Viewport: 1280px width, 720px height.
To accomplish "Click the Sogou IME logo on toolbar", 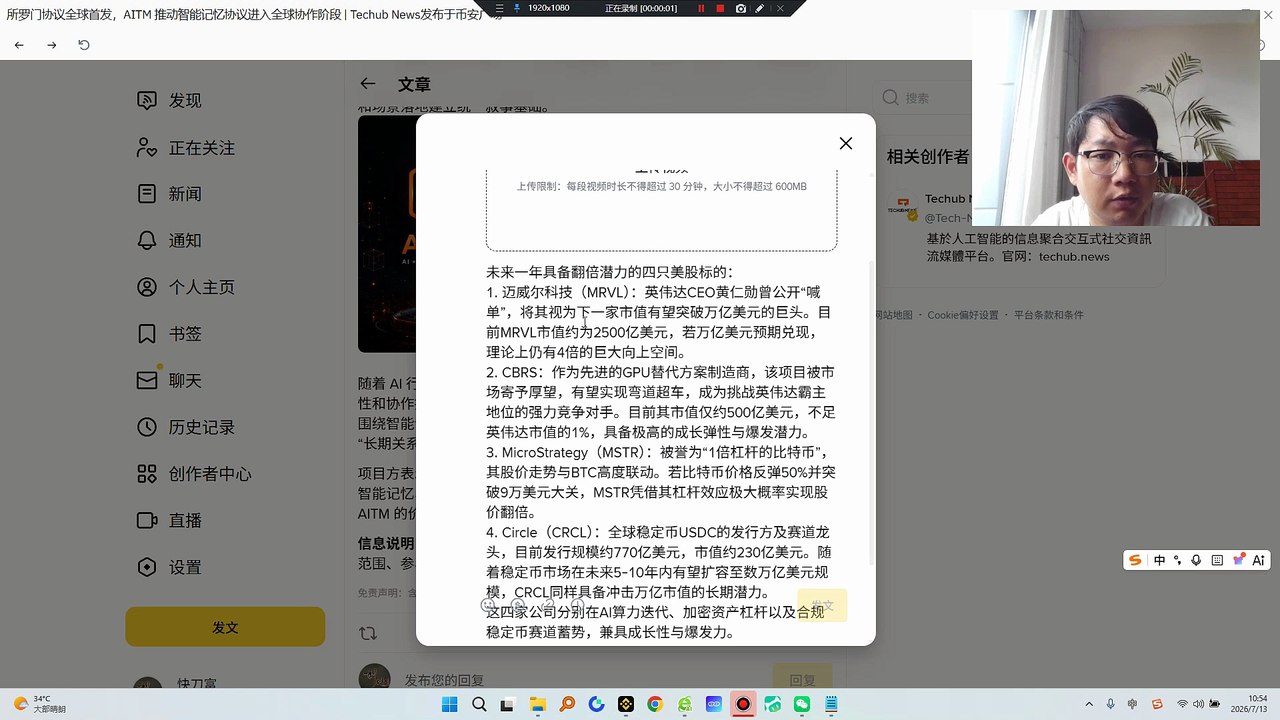I will pos(1135,561).
